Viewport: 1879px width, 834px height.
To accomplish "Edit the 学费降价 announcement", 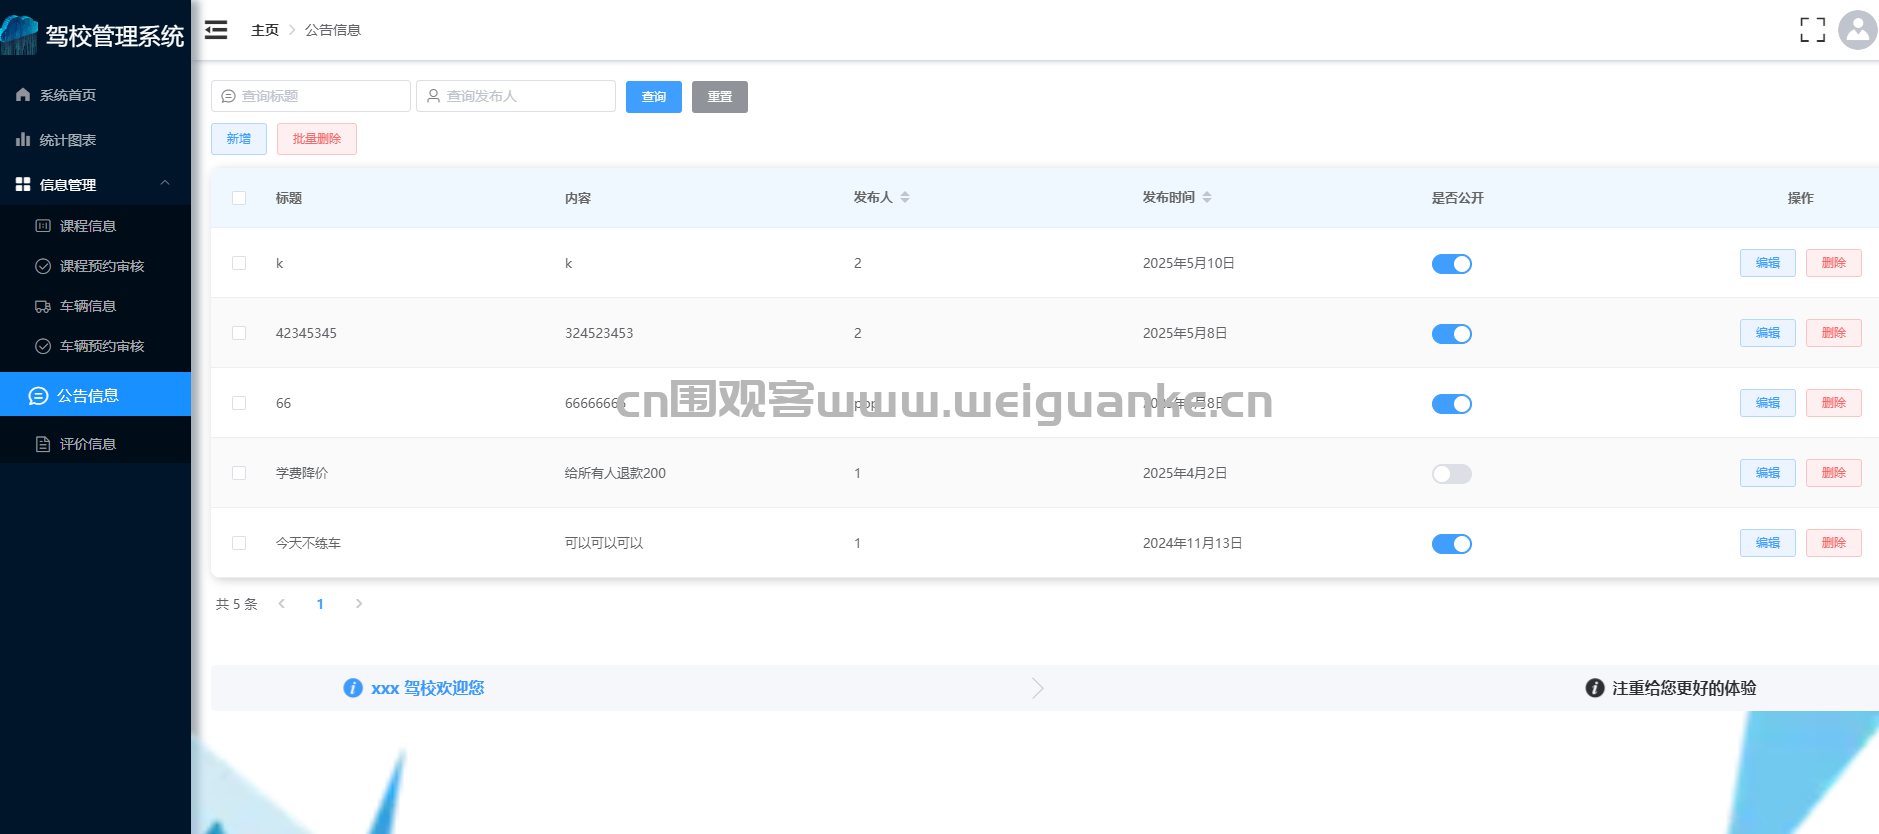I will [1768, 473].
